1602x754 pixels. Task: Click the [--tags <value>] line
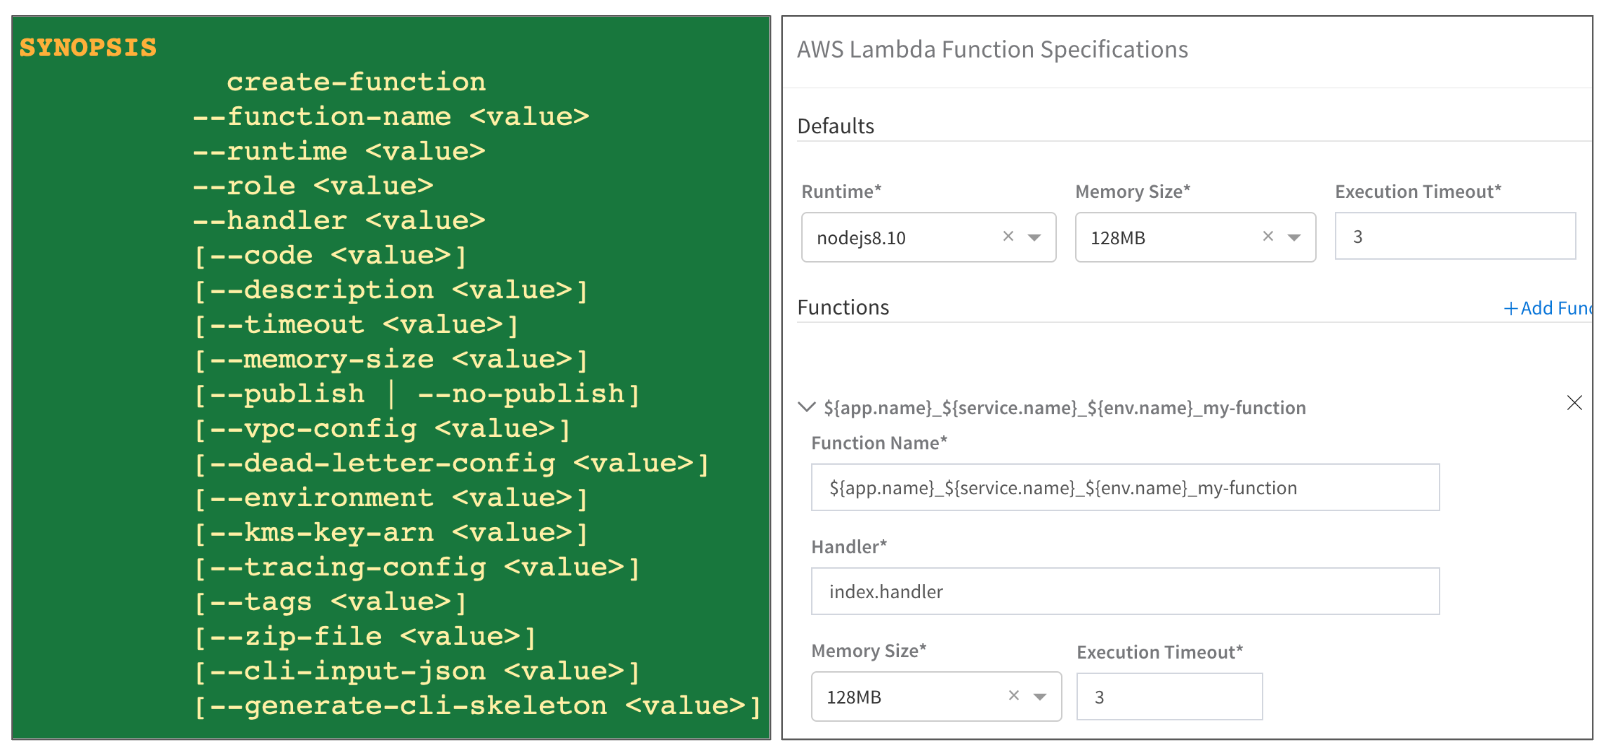pyautogui.click(x=331, y=601)
